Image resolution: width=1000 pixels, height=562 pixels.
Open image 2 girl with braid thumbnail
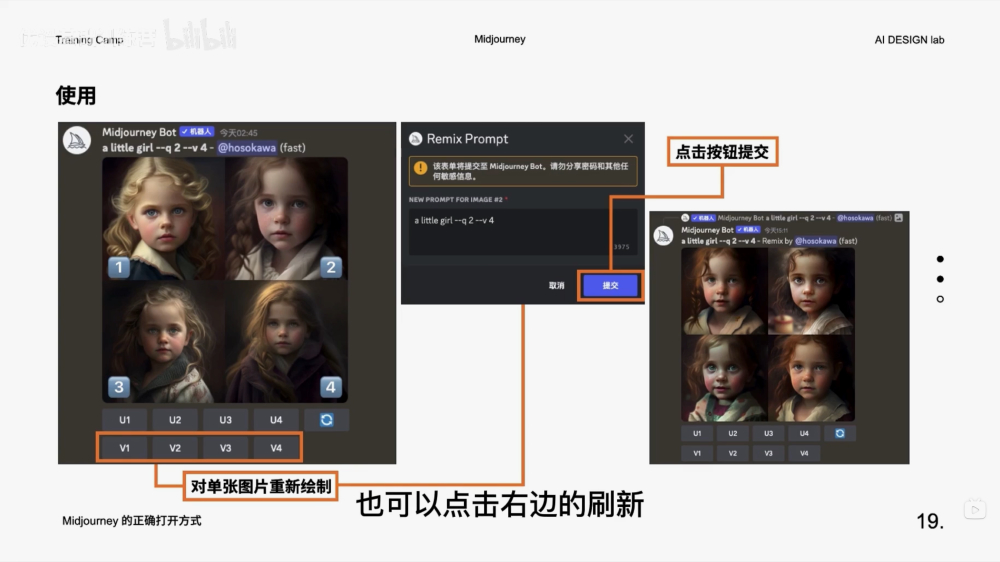click(x=286, y=218)
